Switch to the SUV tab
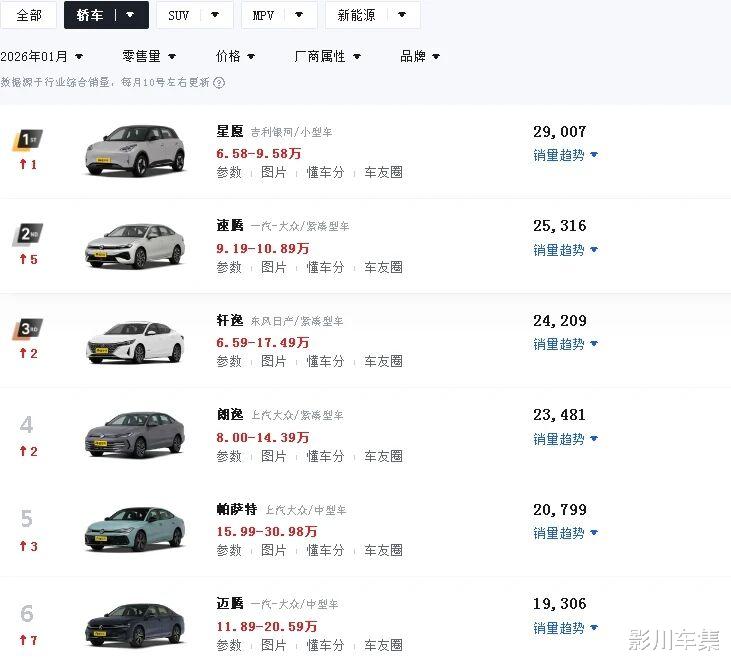 point(194,15)
